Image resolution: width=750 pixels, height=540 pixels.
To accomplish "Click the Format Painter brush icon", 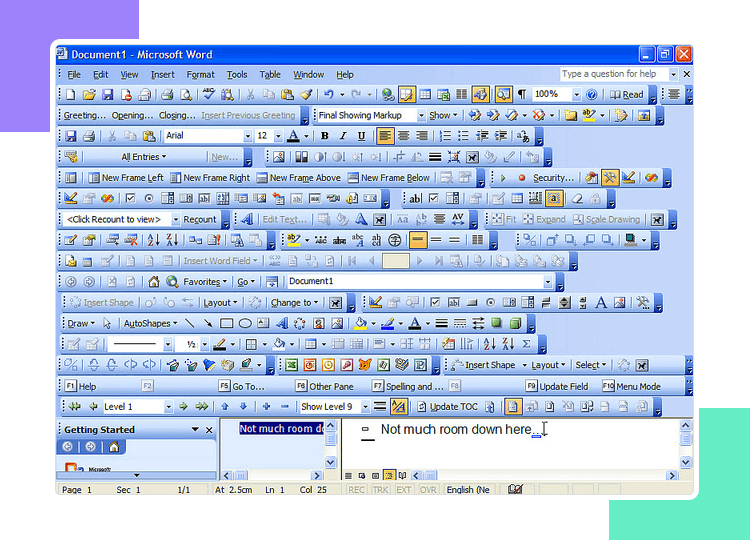I will coord(306,95).
